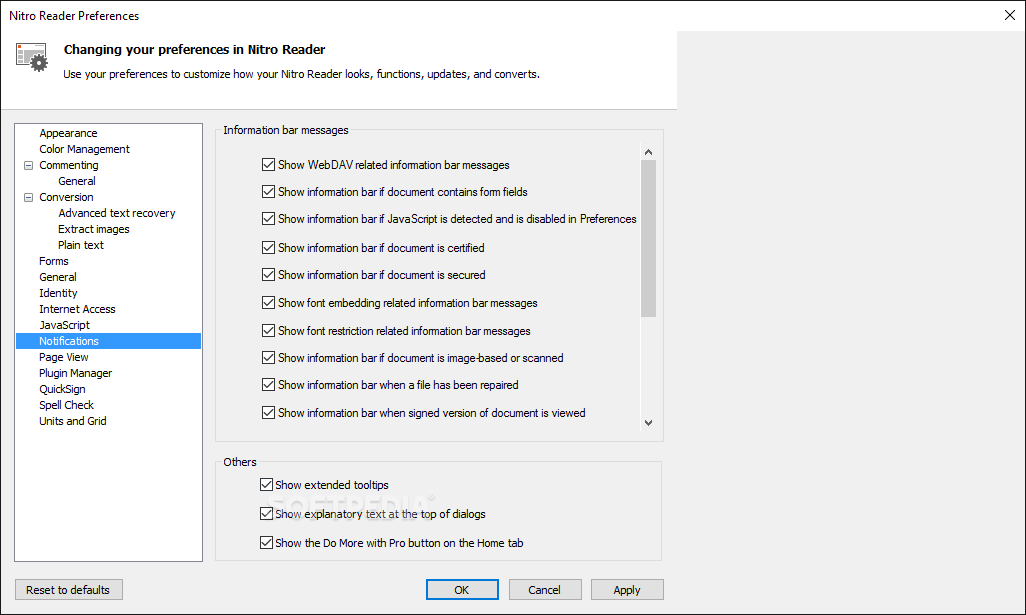The height and width of the screenshot is (615, 1026).
Task: Toggle JavaScript detected information bar checkbox
Action: coord(268,219)
